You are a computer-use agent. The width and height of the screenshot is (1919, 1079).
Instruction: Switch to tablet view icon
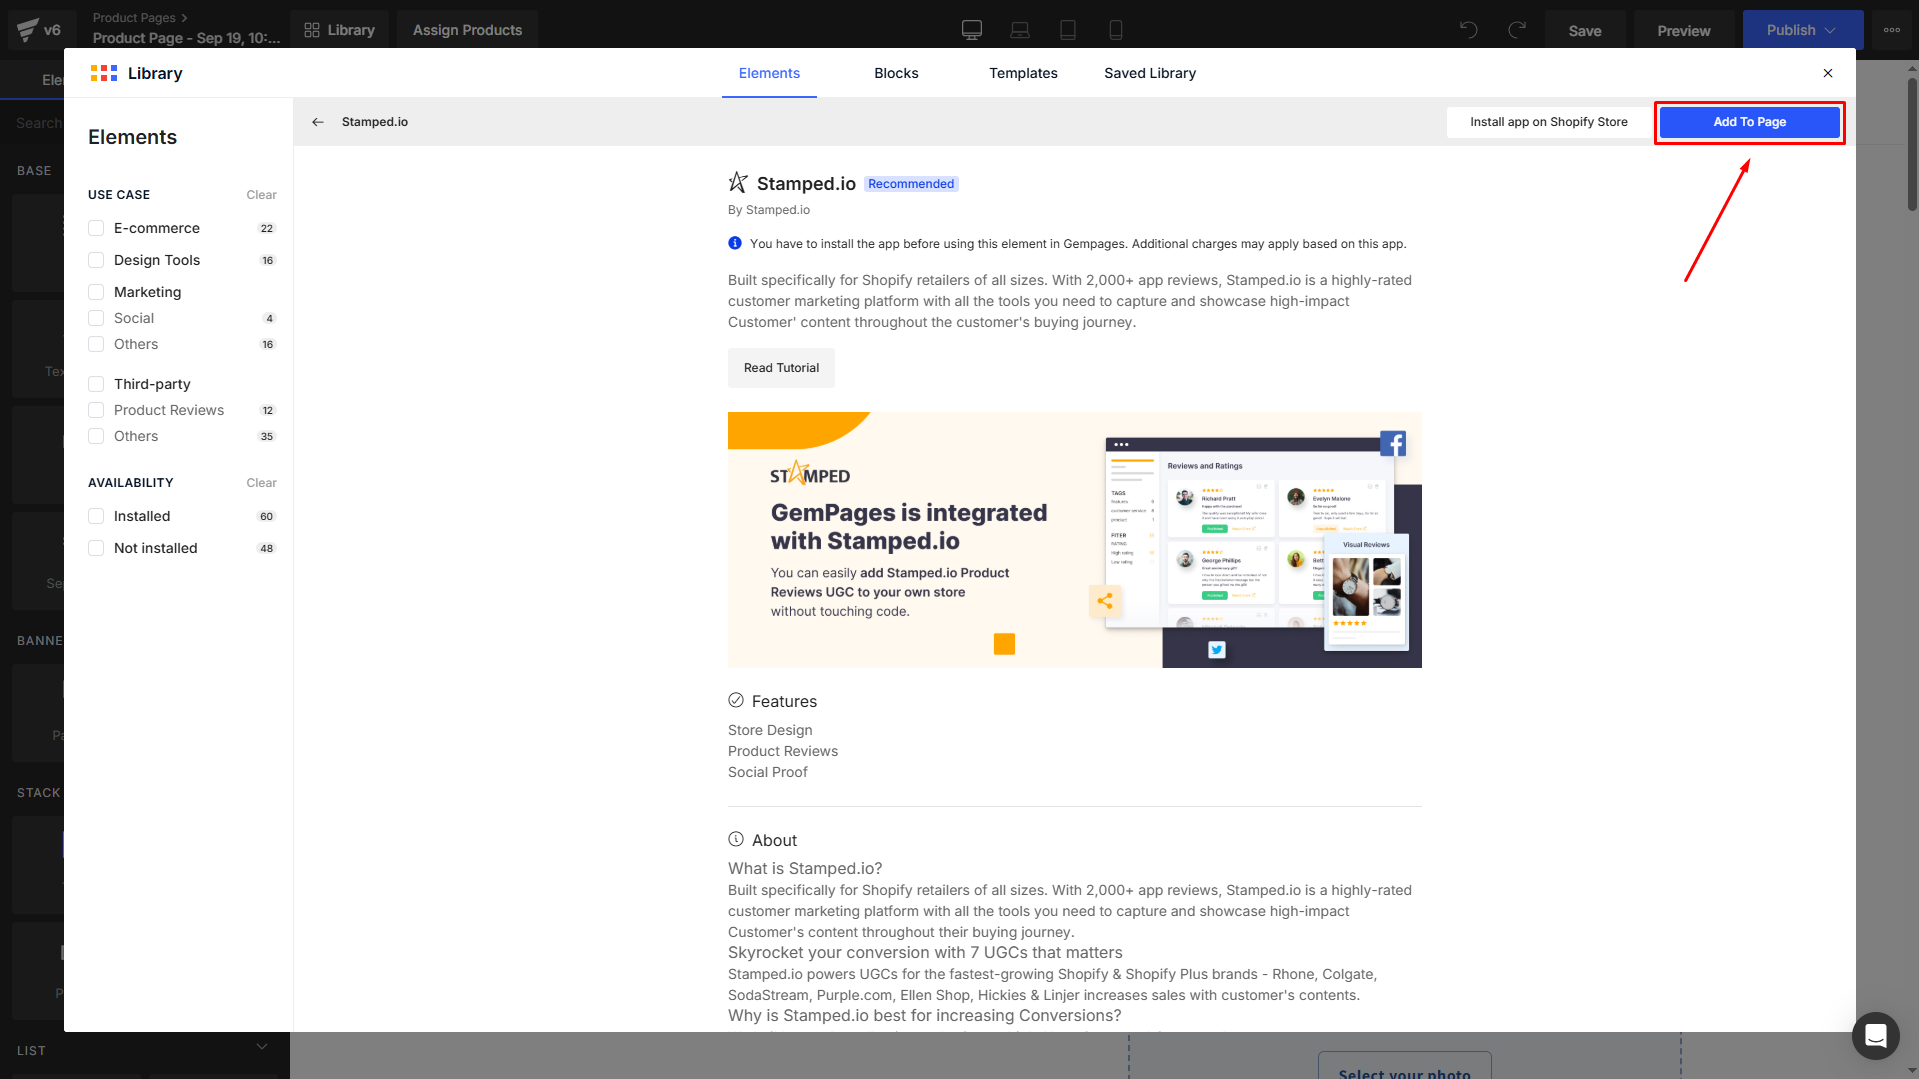pos(1067,30)
